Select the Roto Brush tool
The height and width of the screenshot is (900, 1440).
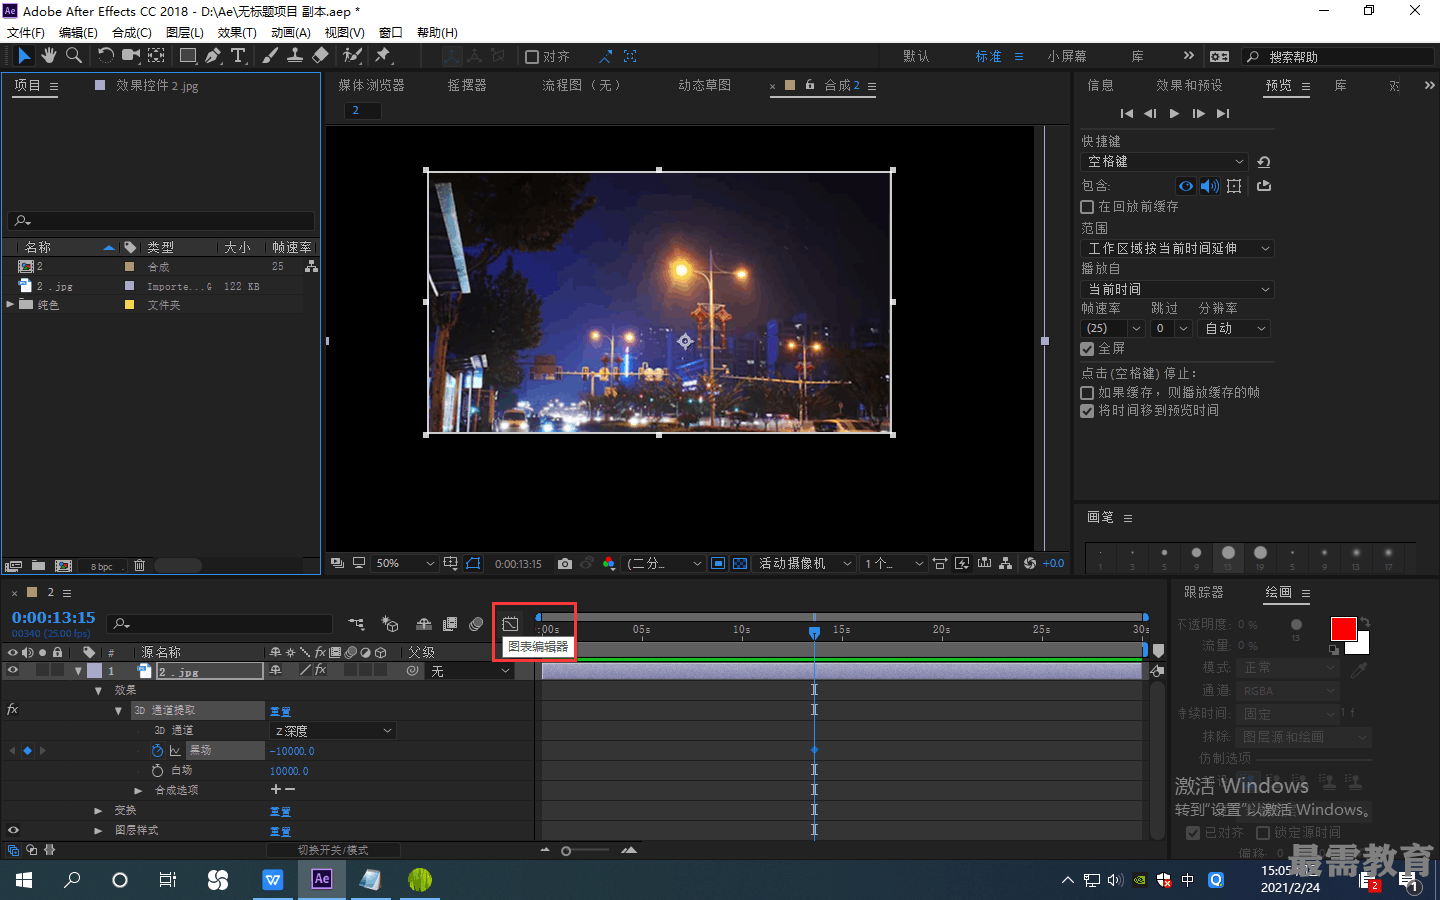tap(352, 56)
